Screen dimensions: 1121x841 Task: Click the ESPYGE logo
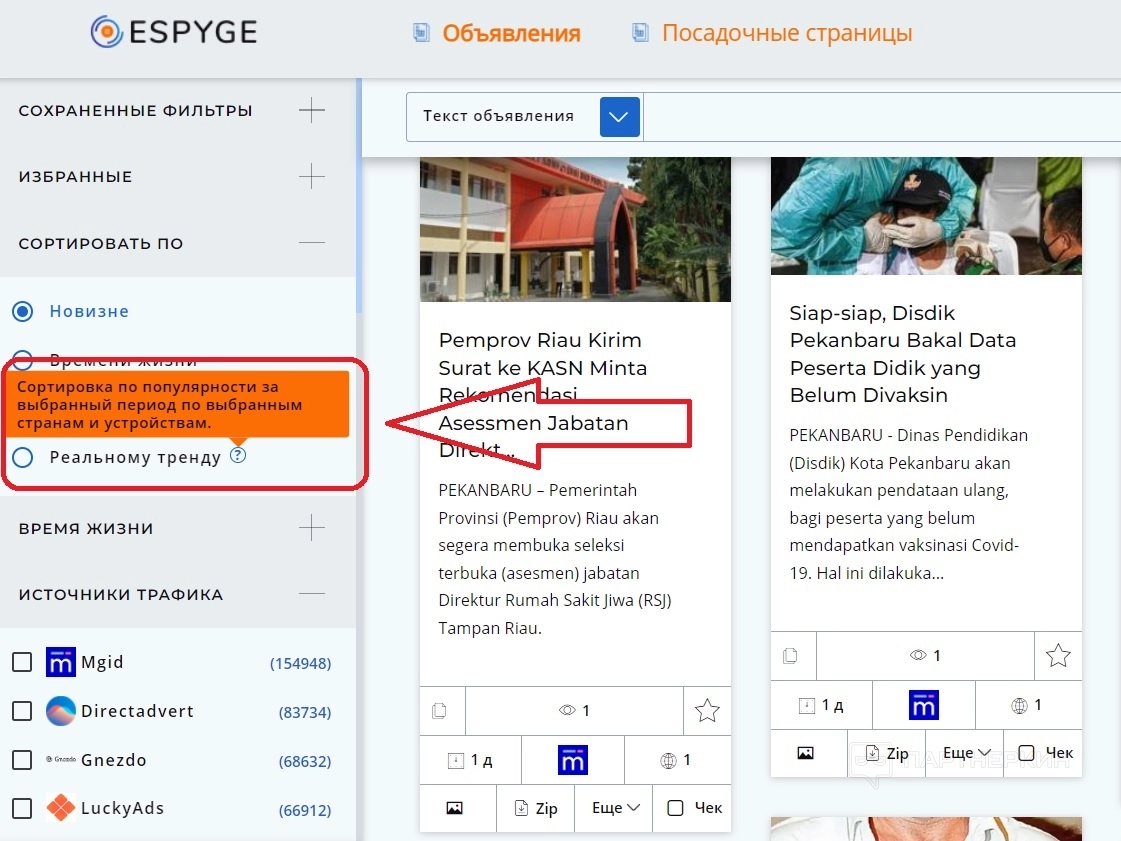[x=174, y=32]
